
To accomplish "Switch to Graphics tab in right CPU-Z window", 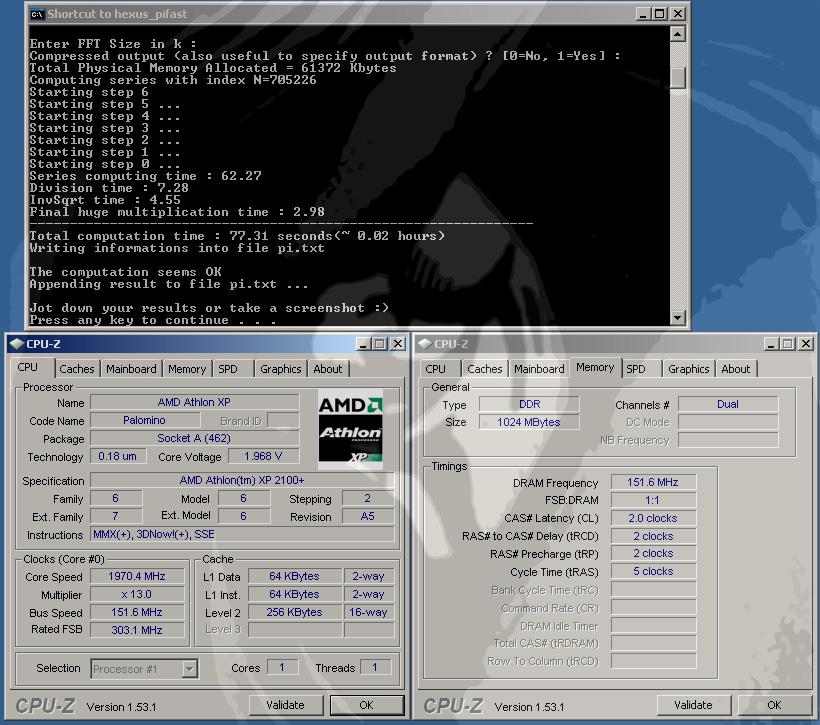I will (x=689, y=369).
